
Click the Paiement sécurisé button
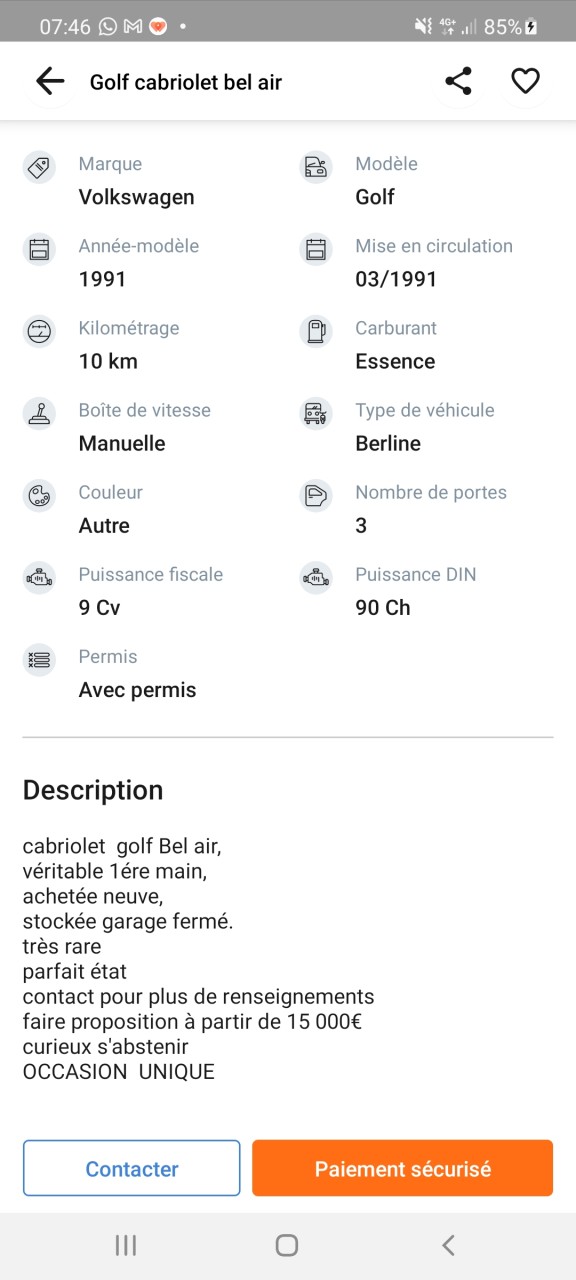point(402,1168)
